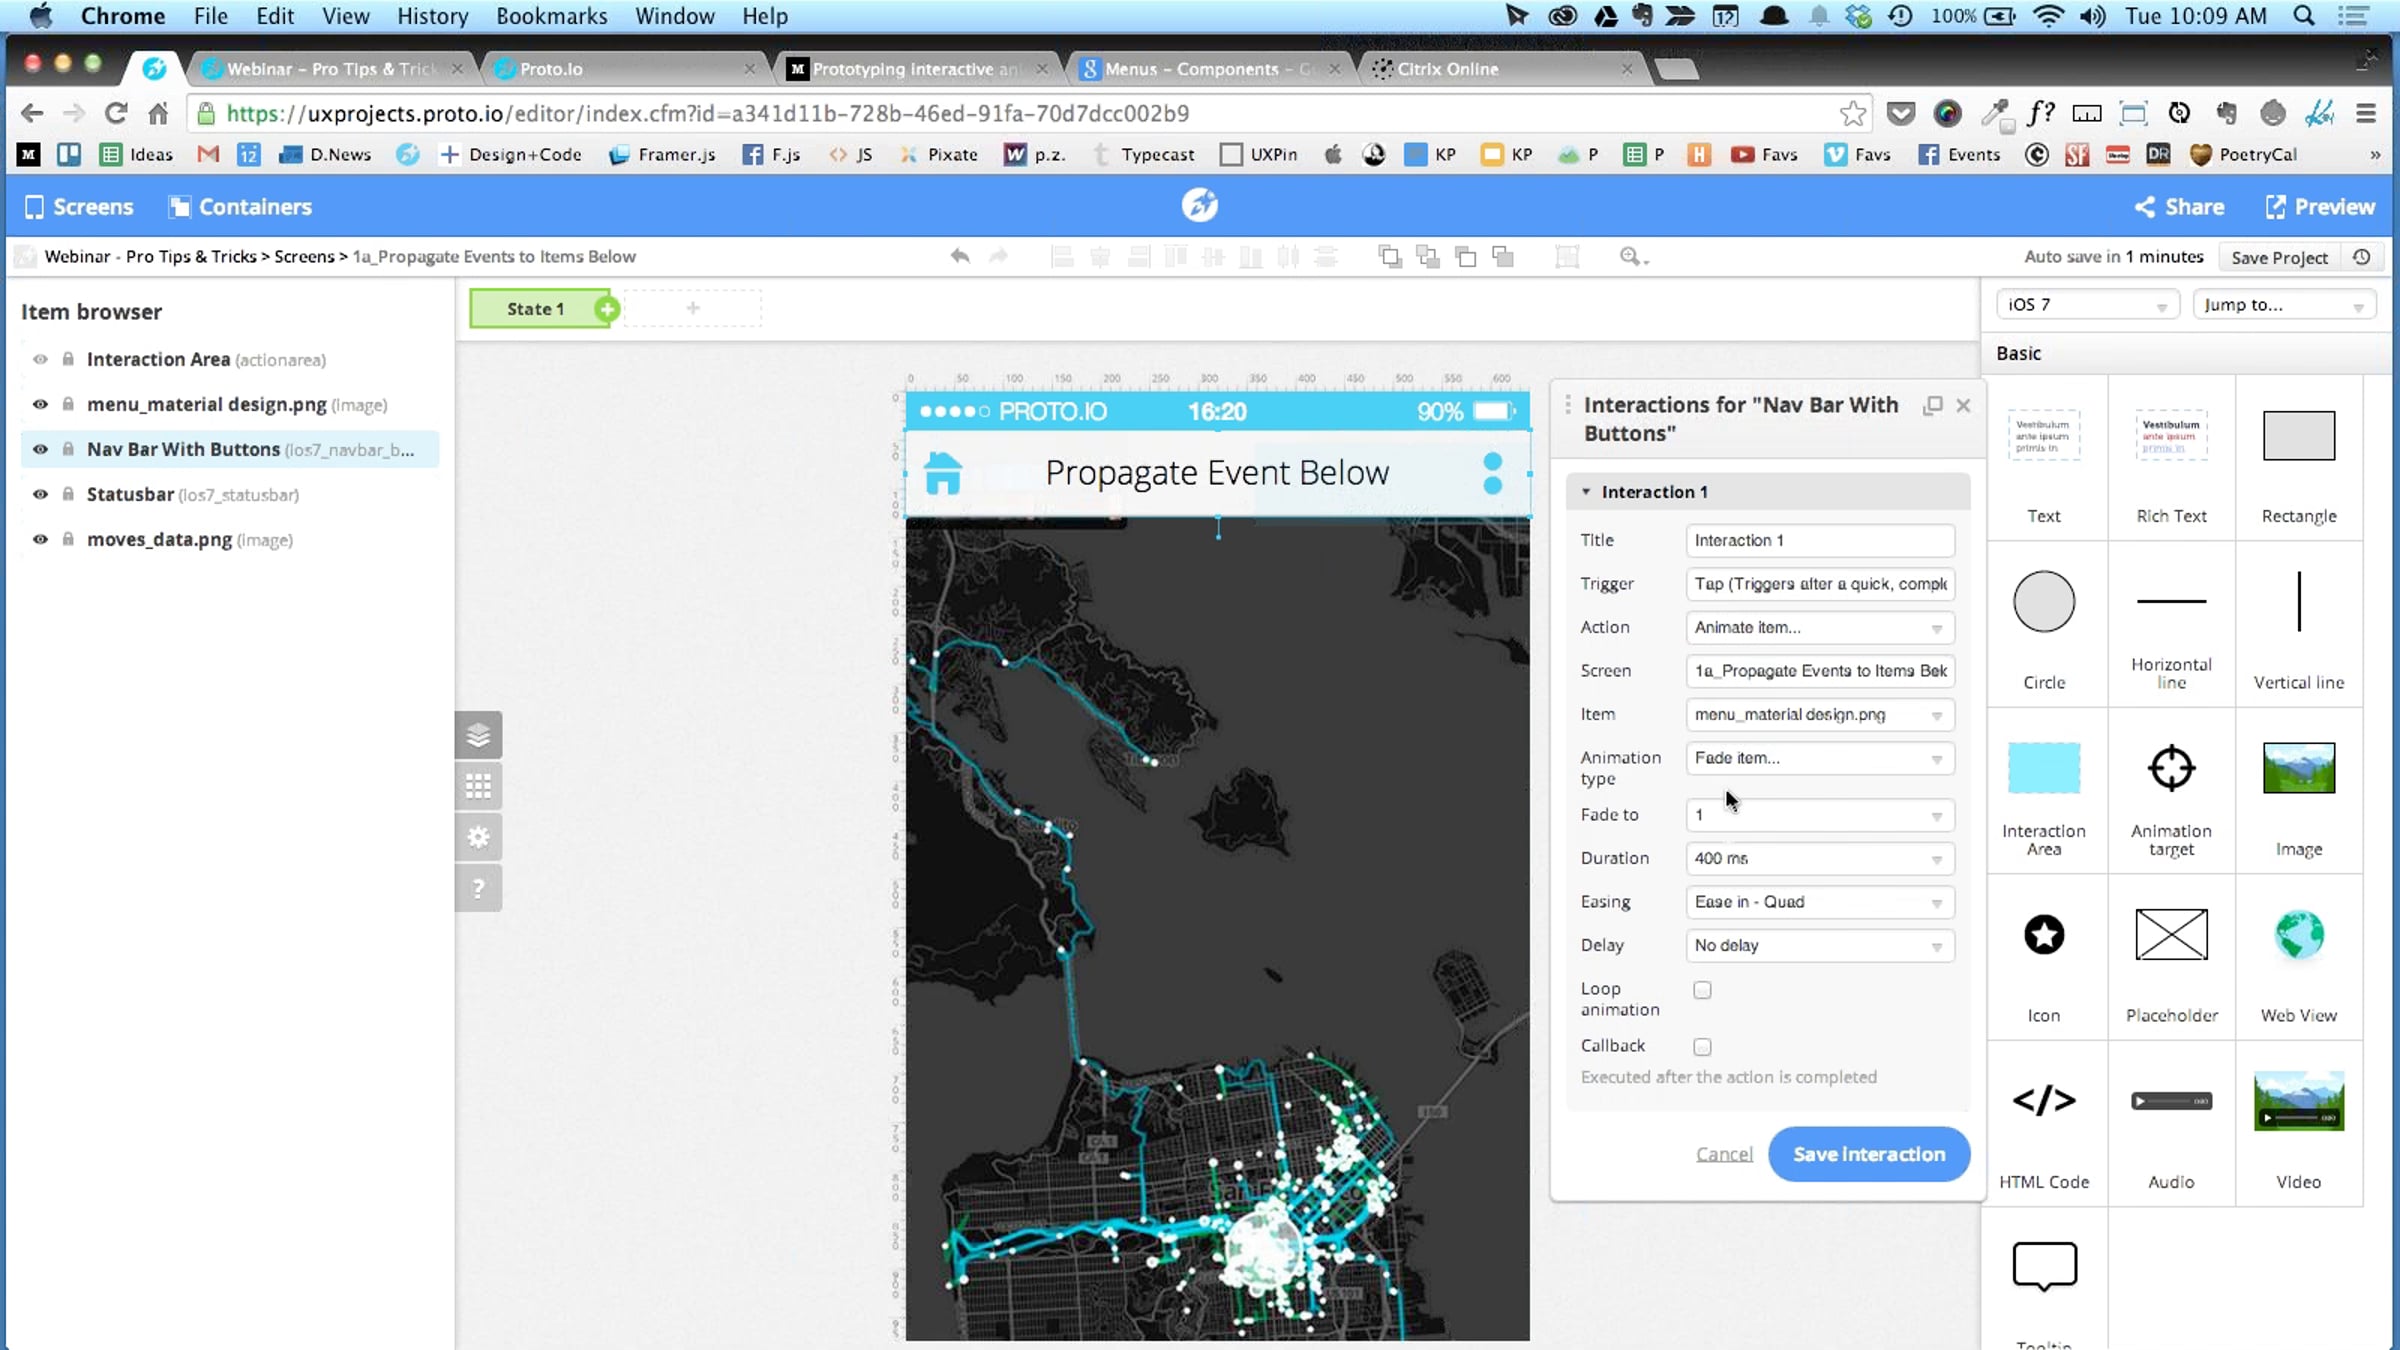
Task: Click the undo arrow in toolbar
Action: [960, 256]
